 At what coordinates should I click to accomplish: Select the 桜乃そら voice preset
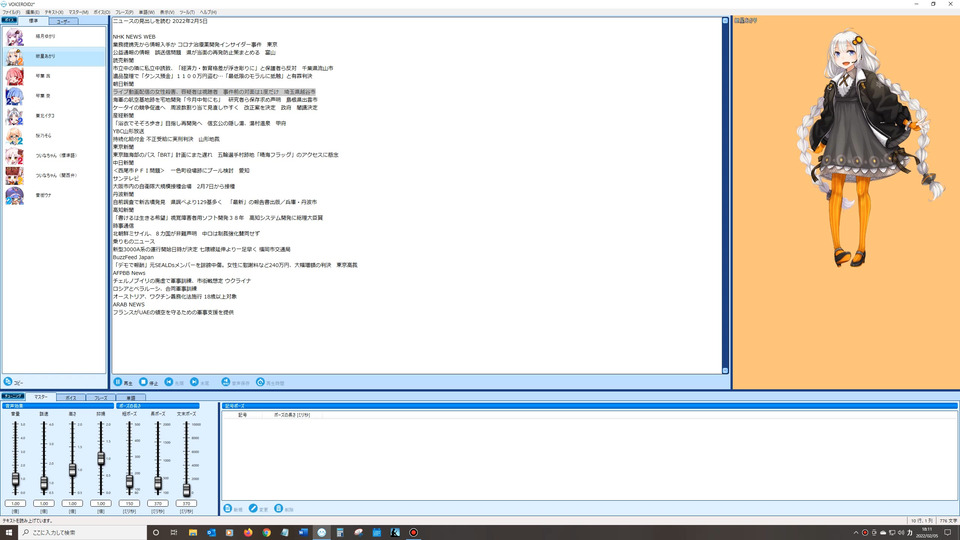point(54,135)
